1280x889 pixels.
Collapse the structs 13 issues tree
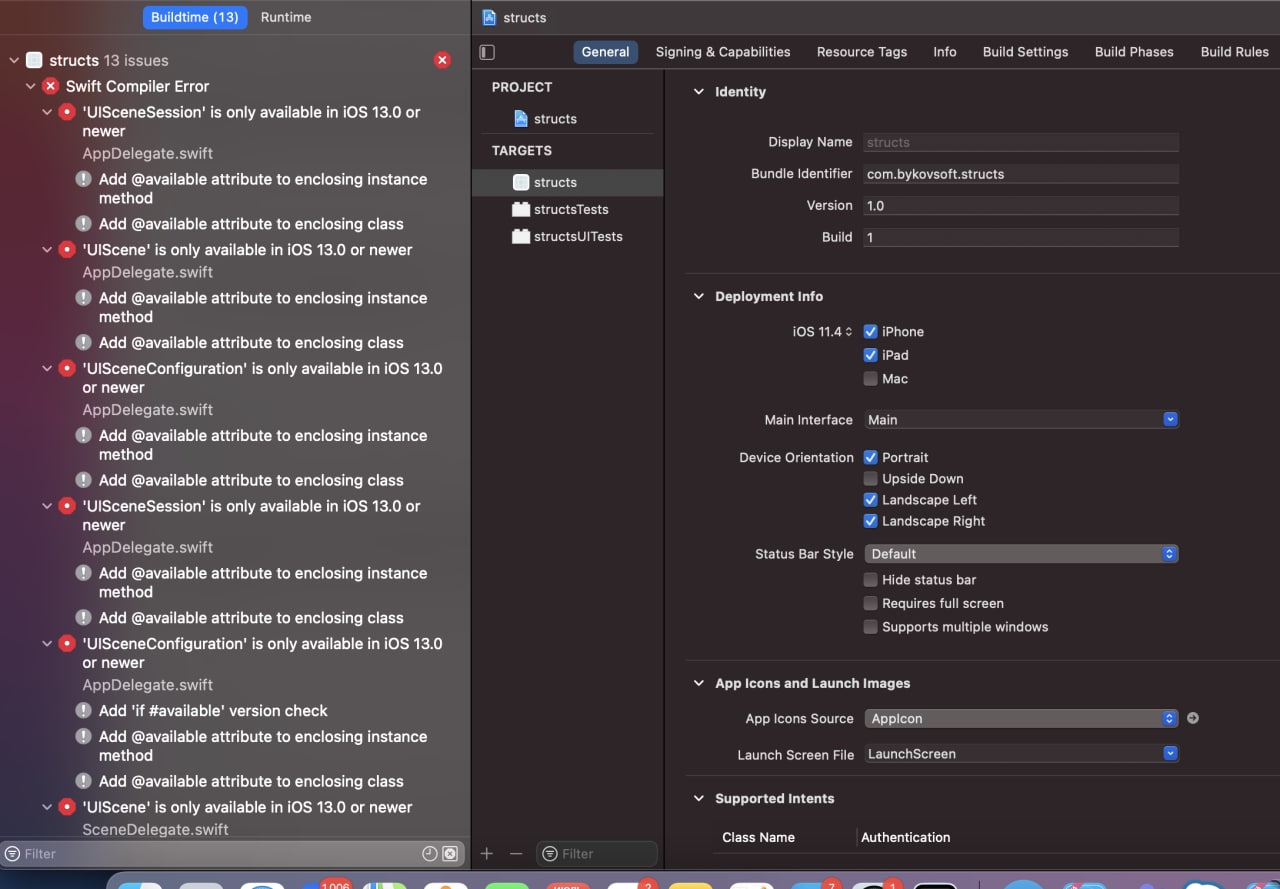click(x=14, y=60)
